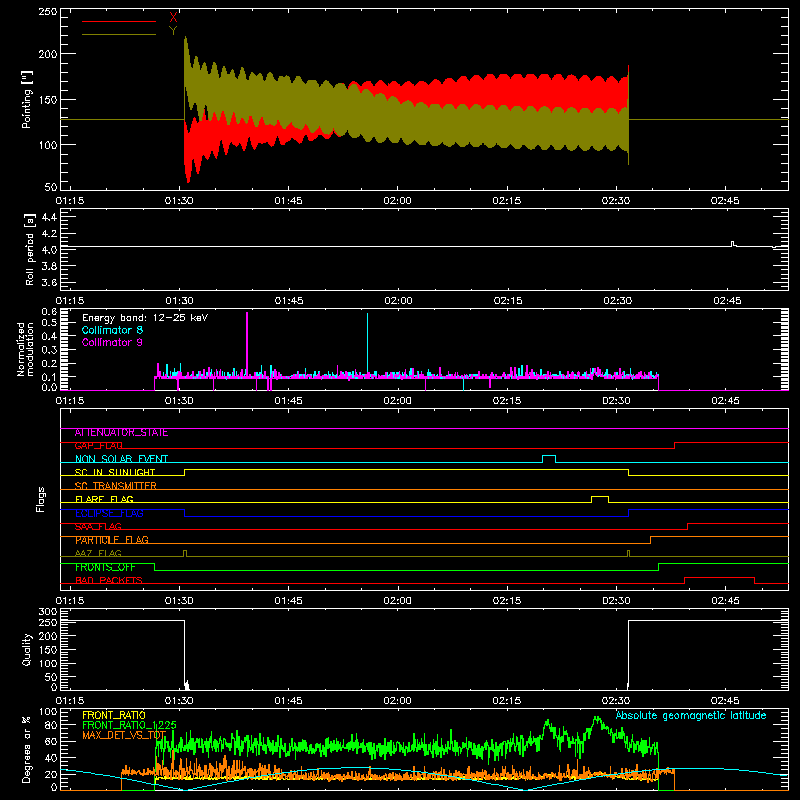This screenshot has height=800, width=800.
Task: Click the BAD_PACKETS flag label
Action: 109,581
